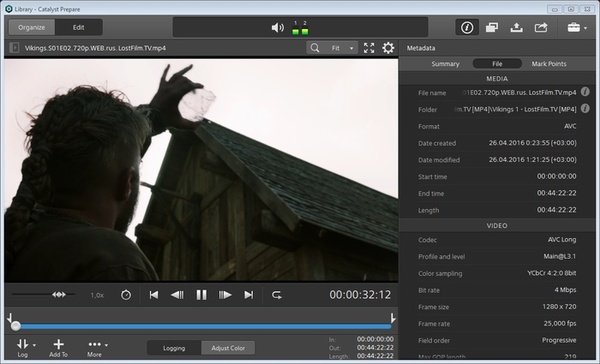Switch to Edit mode
This screenshot has width=600, height=364.
[x=78, y=28]
